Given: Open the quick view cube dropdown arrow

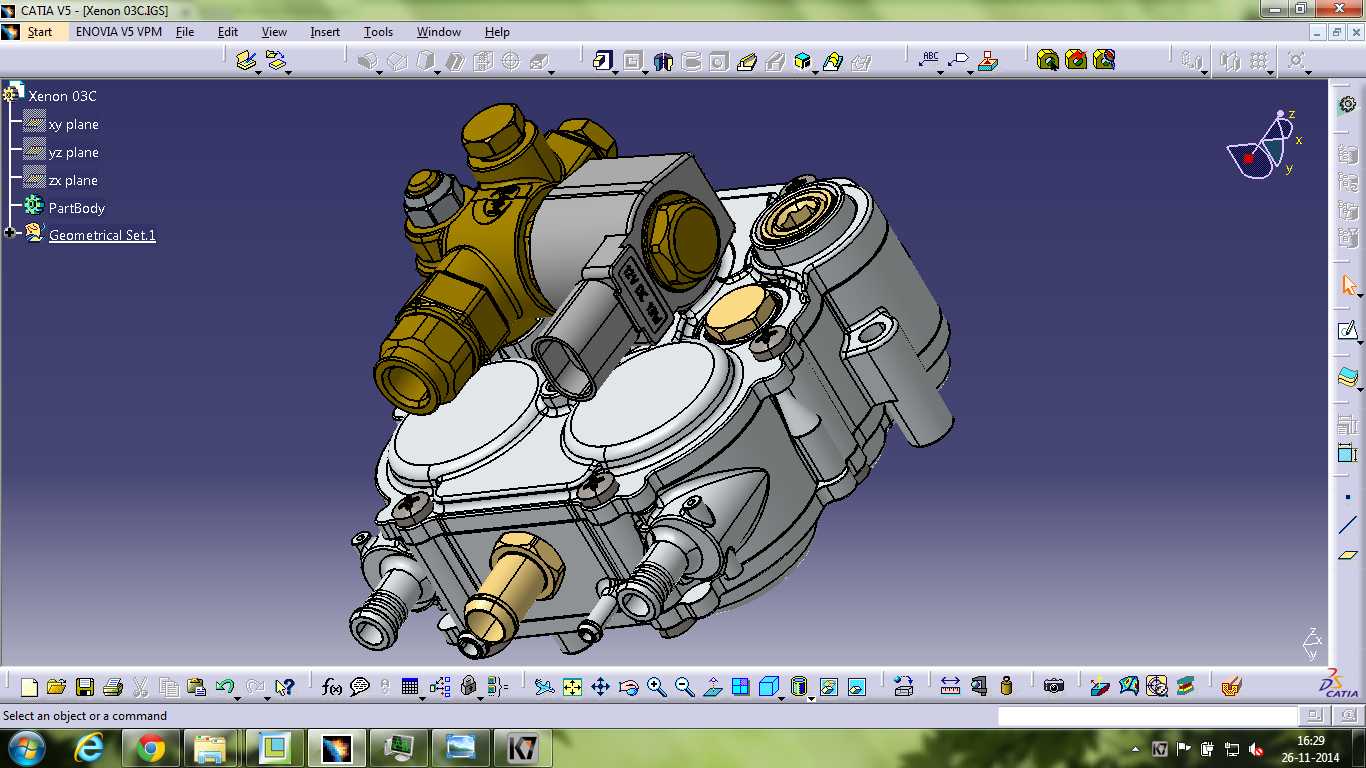Looking at the screenshot, I should [781, 697].
